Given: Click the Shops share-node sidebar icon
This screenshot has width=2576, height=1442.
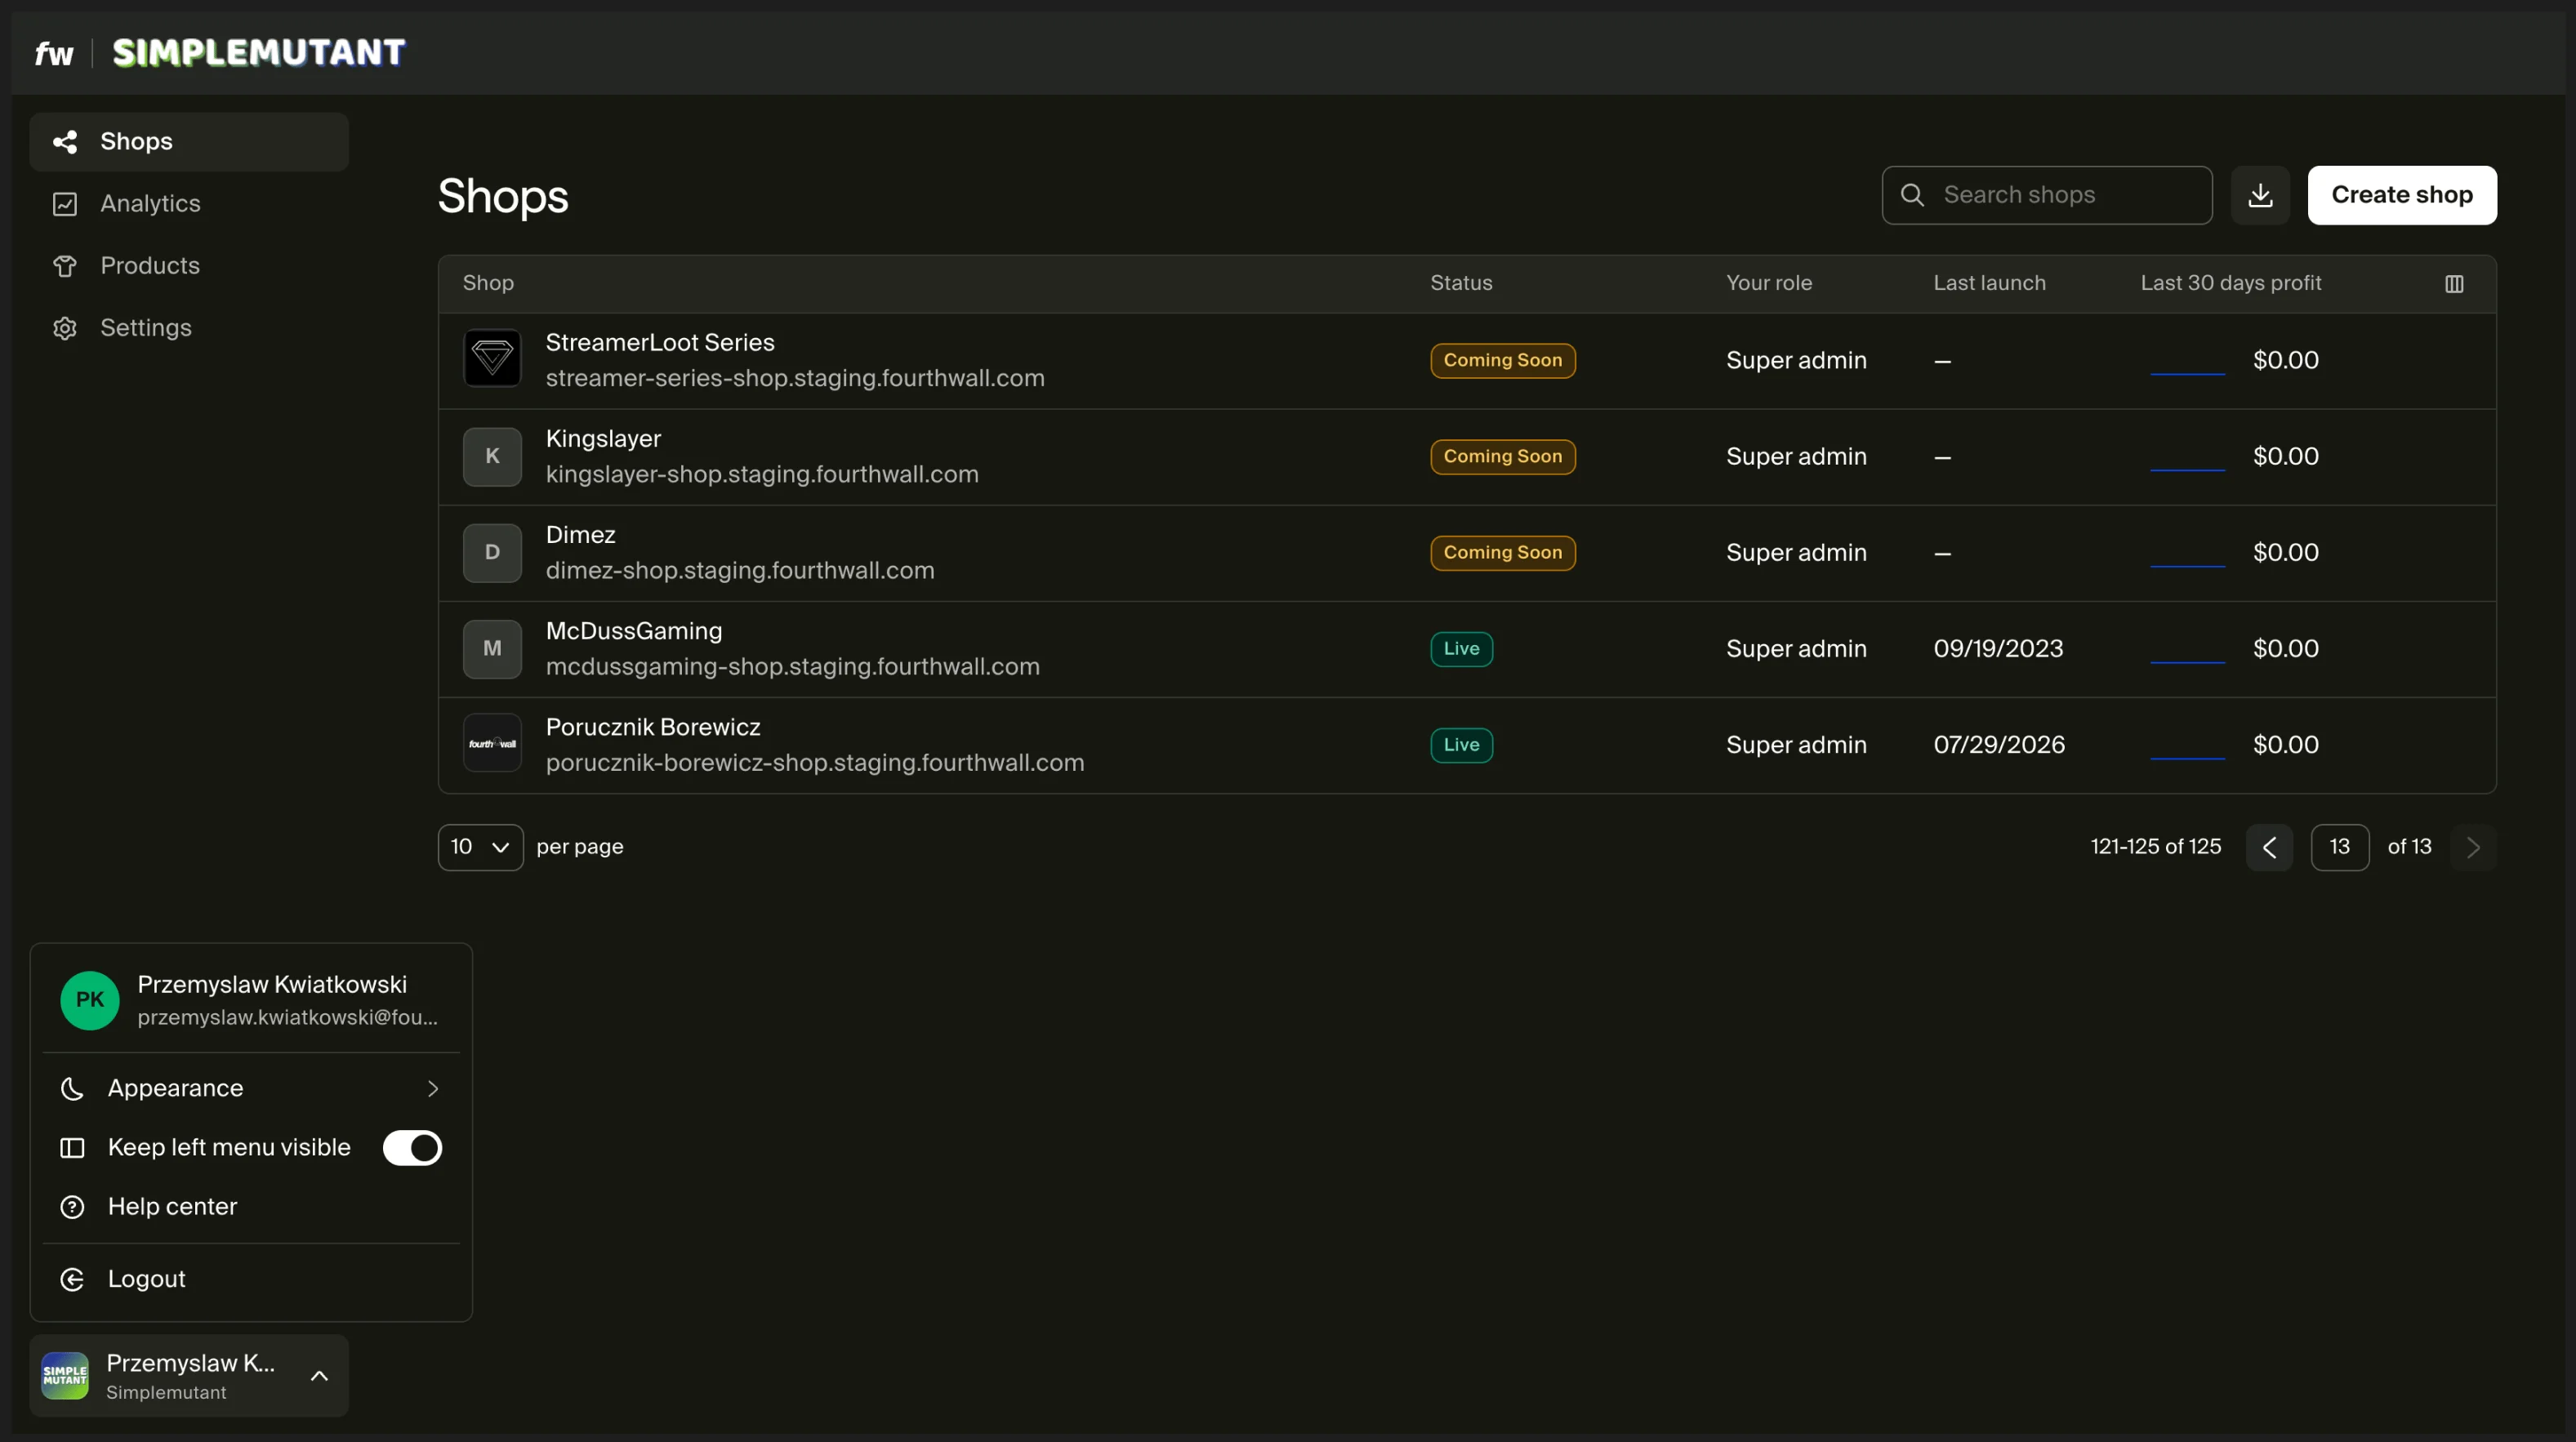Looking at the screenshot, I should tap(65, 142).
